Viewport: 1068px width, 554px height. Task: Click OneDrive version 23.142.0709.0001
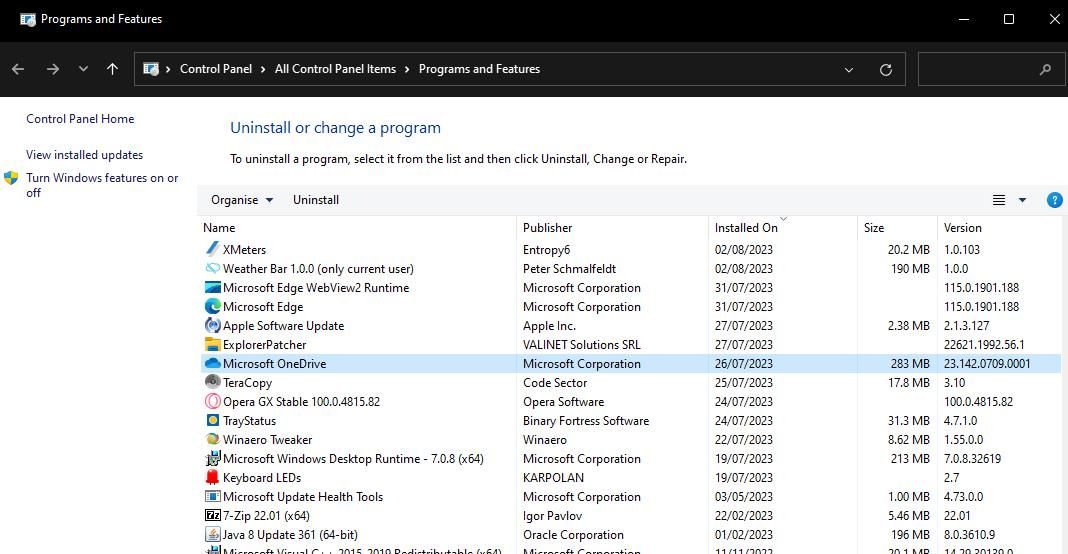[x=987, y=364]
